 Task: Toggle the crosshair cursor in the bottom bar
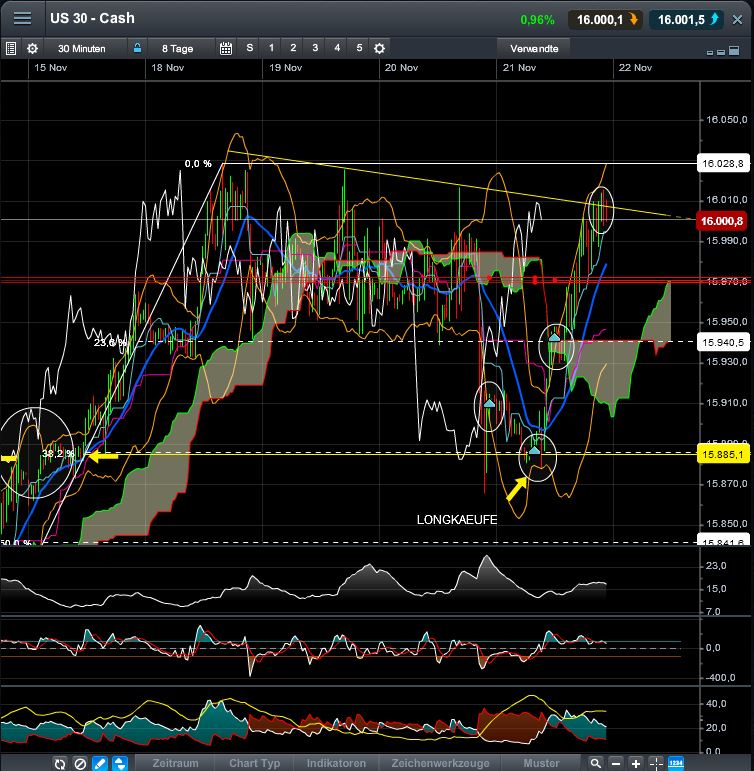click(656, 763)
